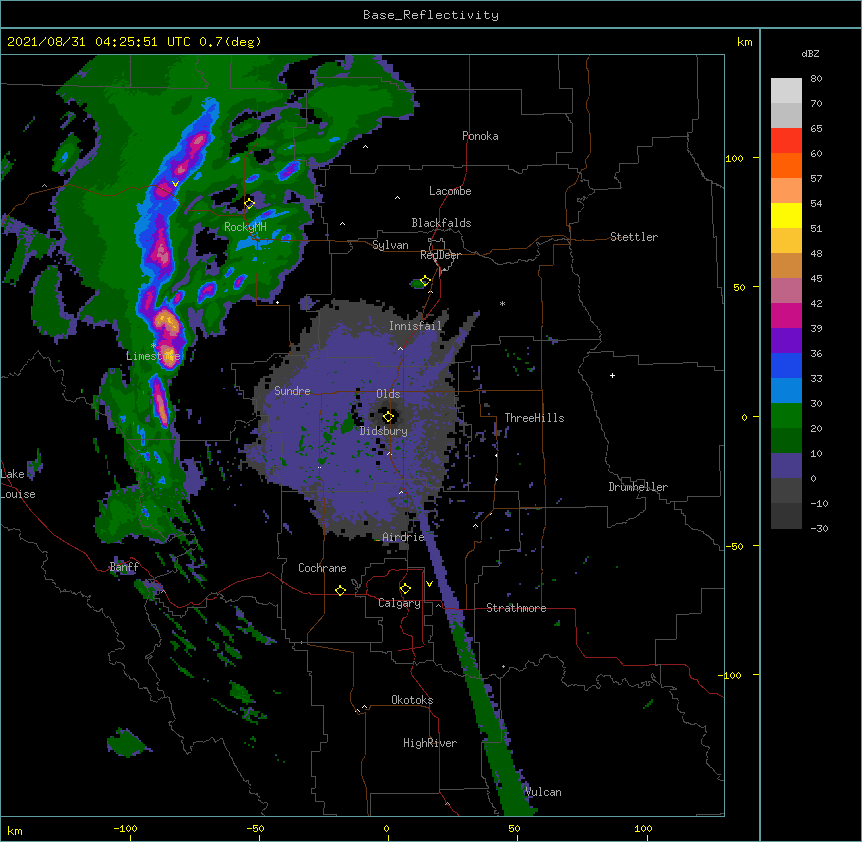The width and height of the screenshot is (862, 842).
Task: Click the -50 tick on the bottom axis
Action: coord(255,828)
